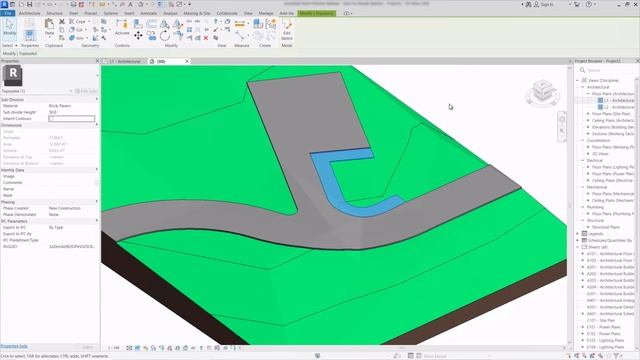Click the red Delete X icon
The image size is (640, 360).
coord(206,38)
